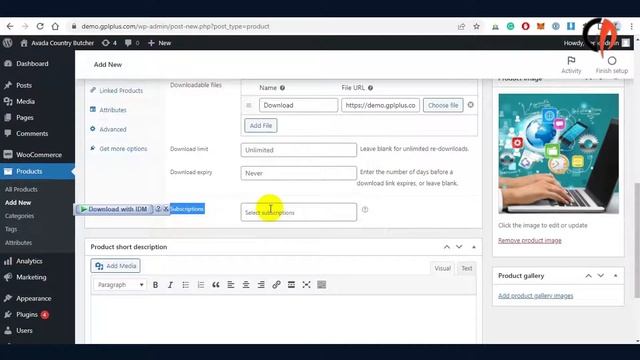Open Finish setup circle icon
640x360 pixels.
611,64
